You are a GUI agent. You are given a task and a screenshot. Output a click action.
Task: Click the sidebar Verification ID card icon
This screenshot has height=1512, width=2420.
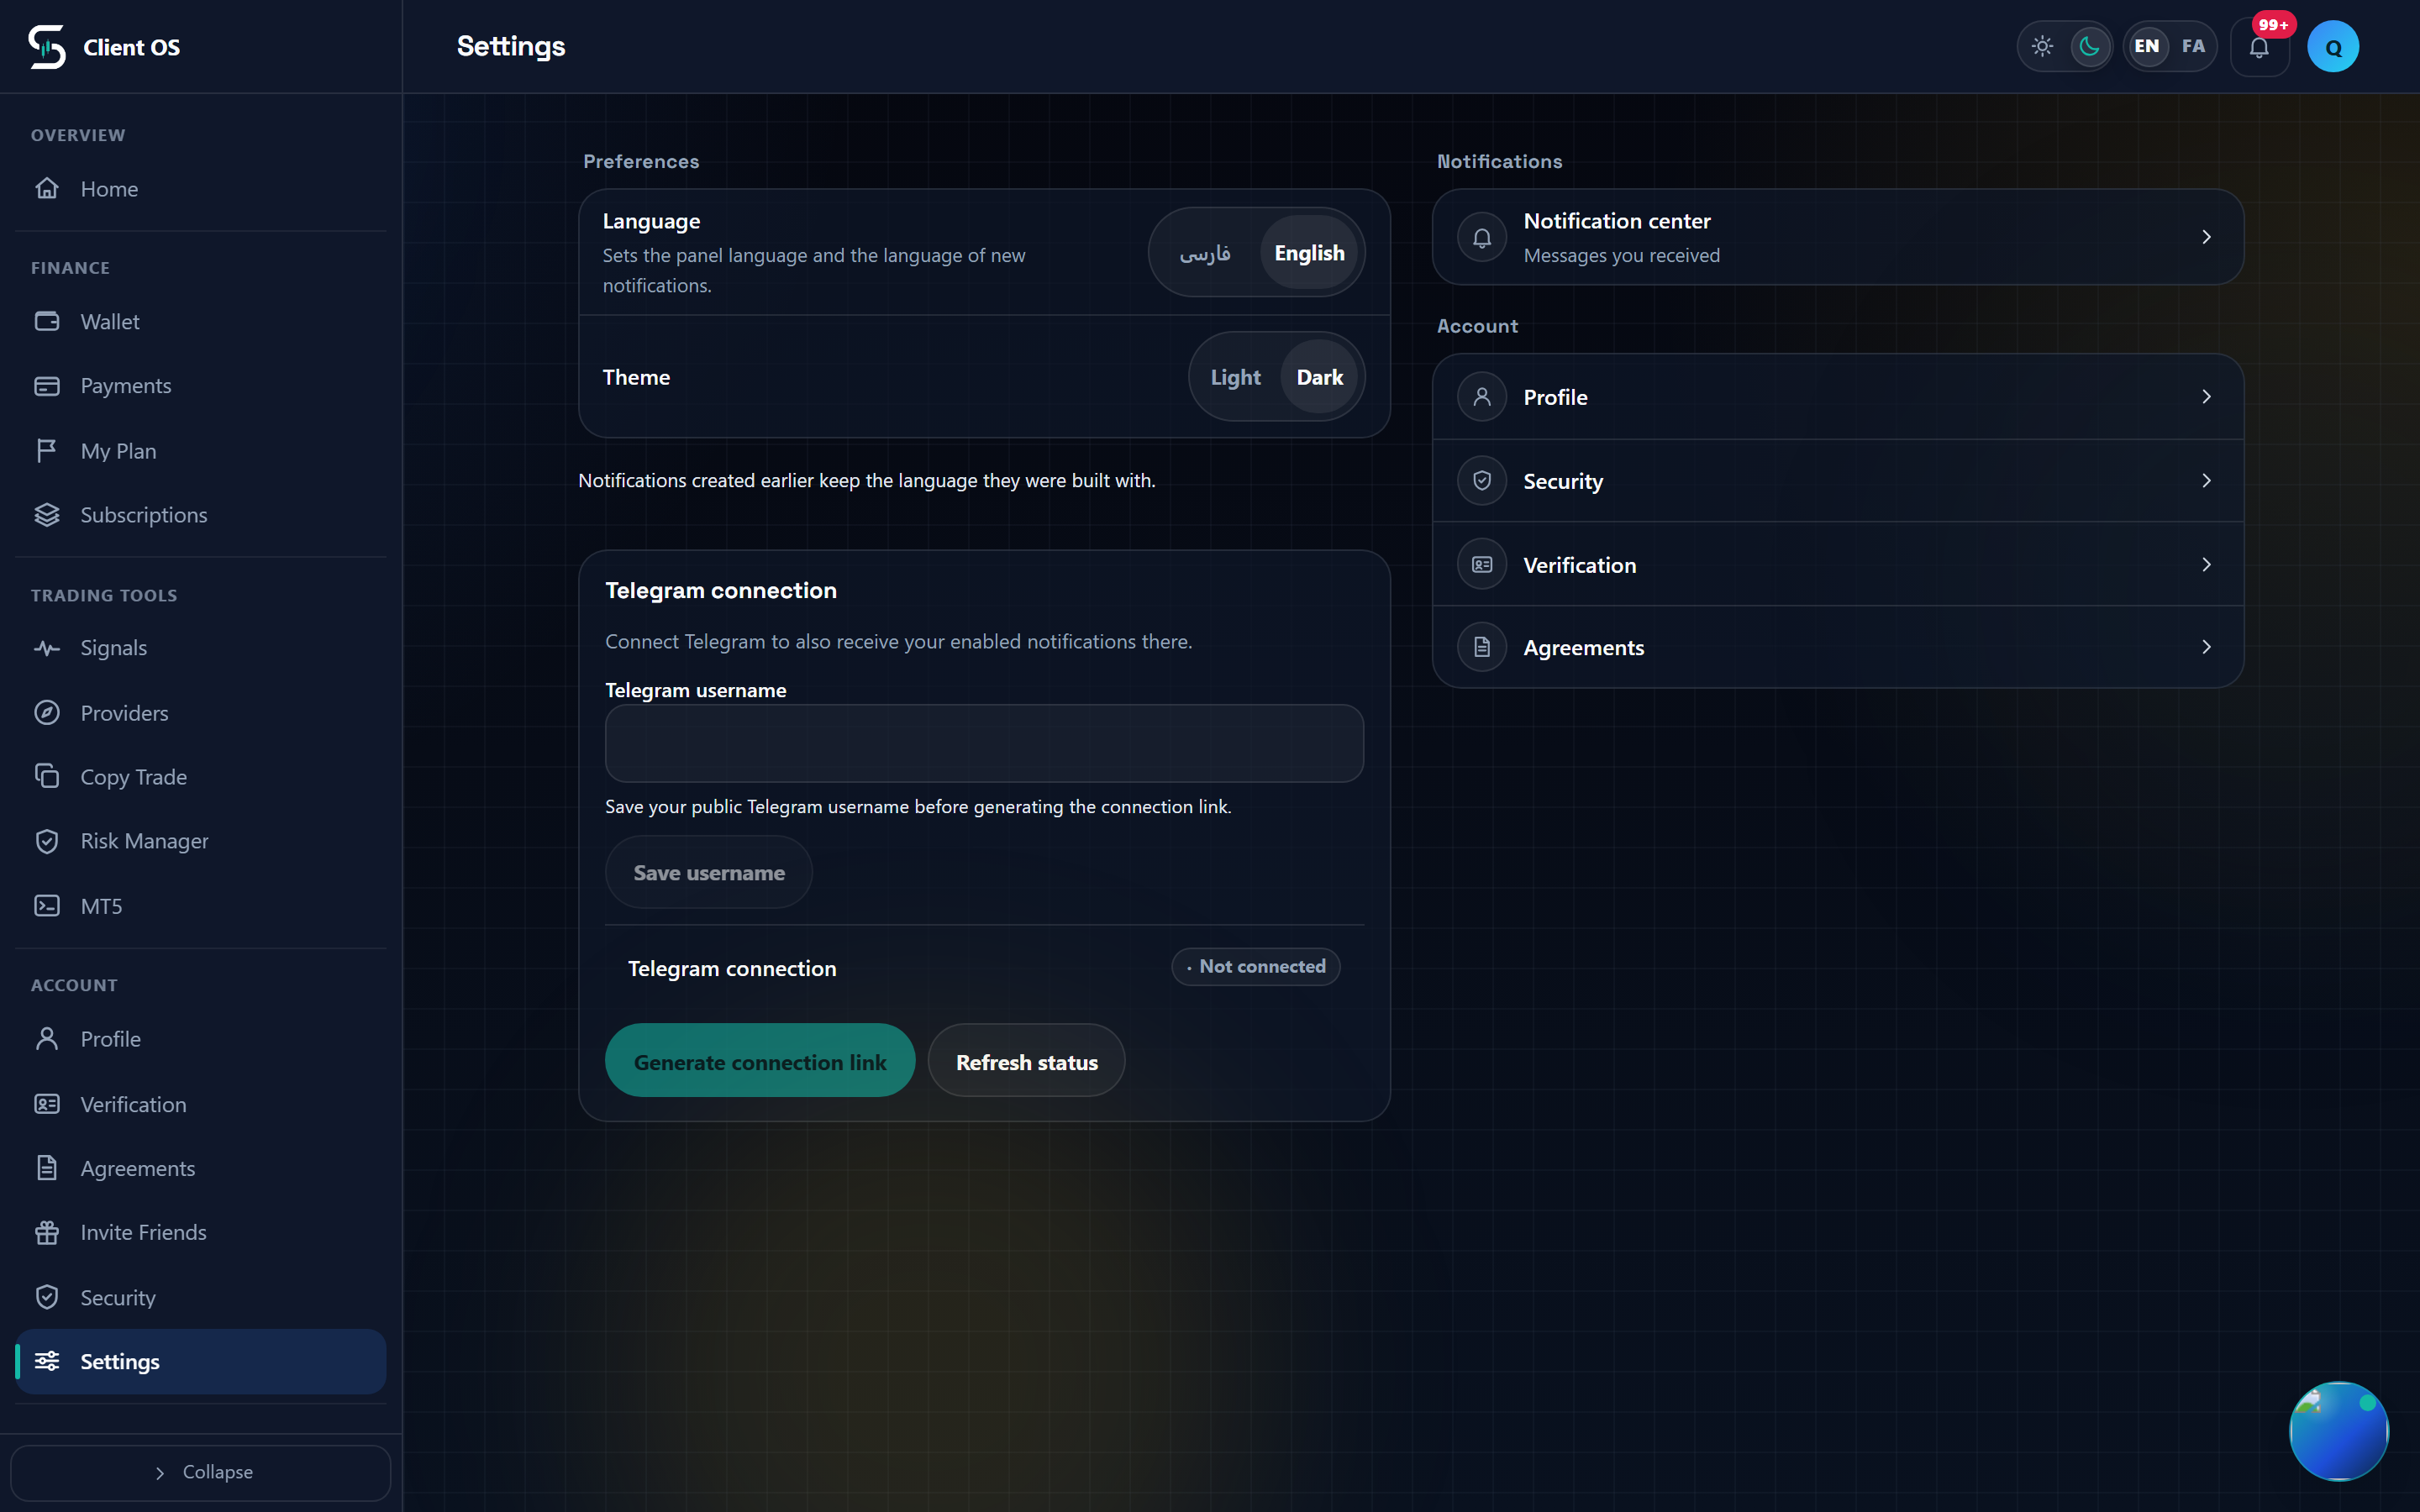[x=47, y=1104]
